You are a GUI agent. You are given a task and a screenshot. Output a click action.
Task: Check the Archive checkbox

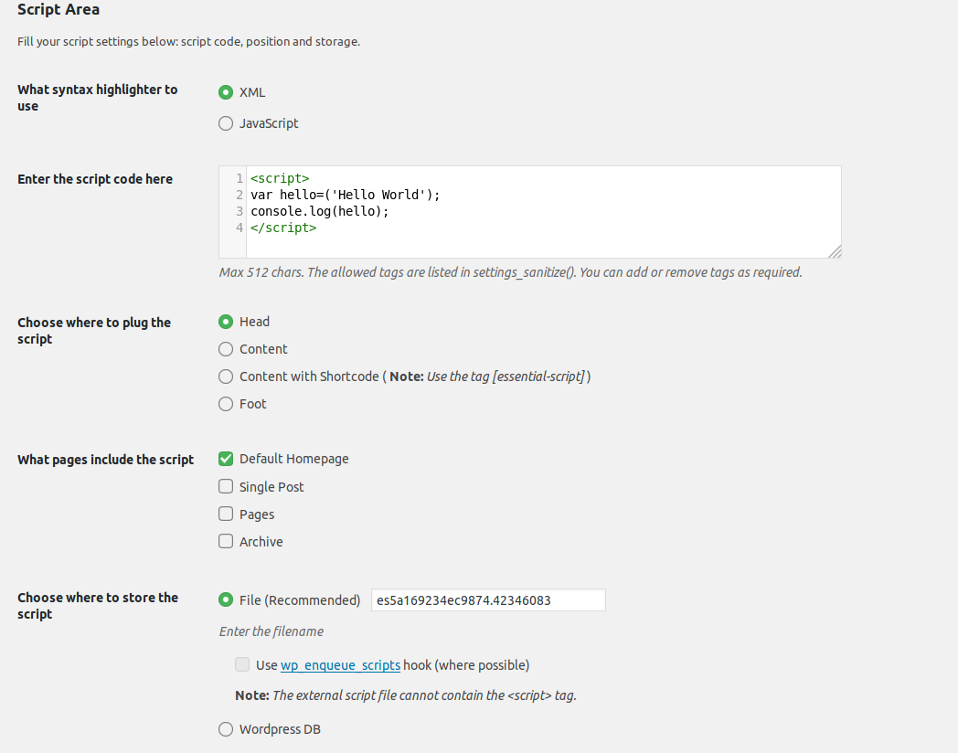226,542
